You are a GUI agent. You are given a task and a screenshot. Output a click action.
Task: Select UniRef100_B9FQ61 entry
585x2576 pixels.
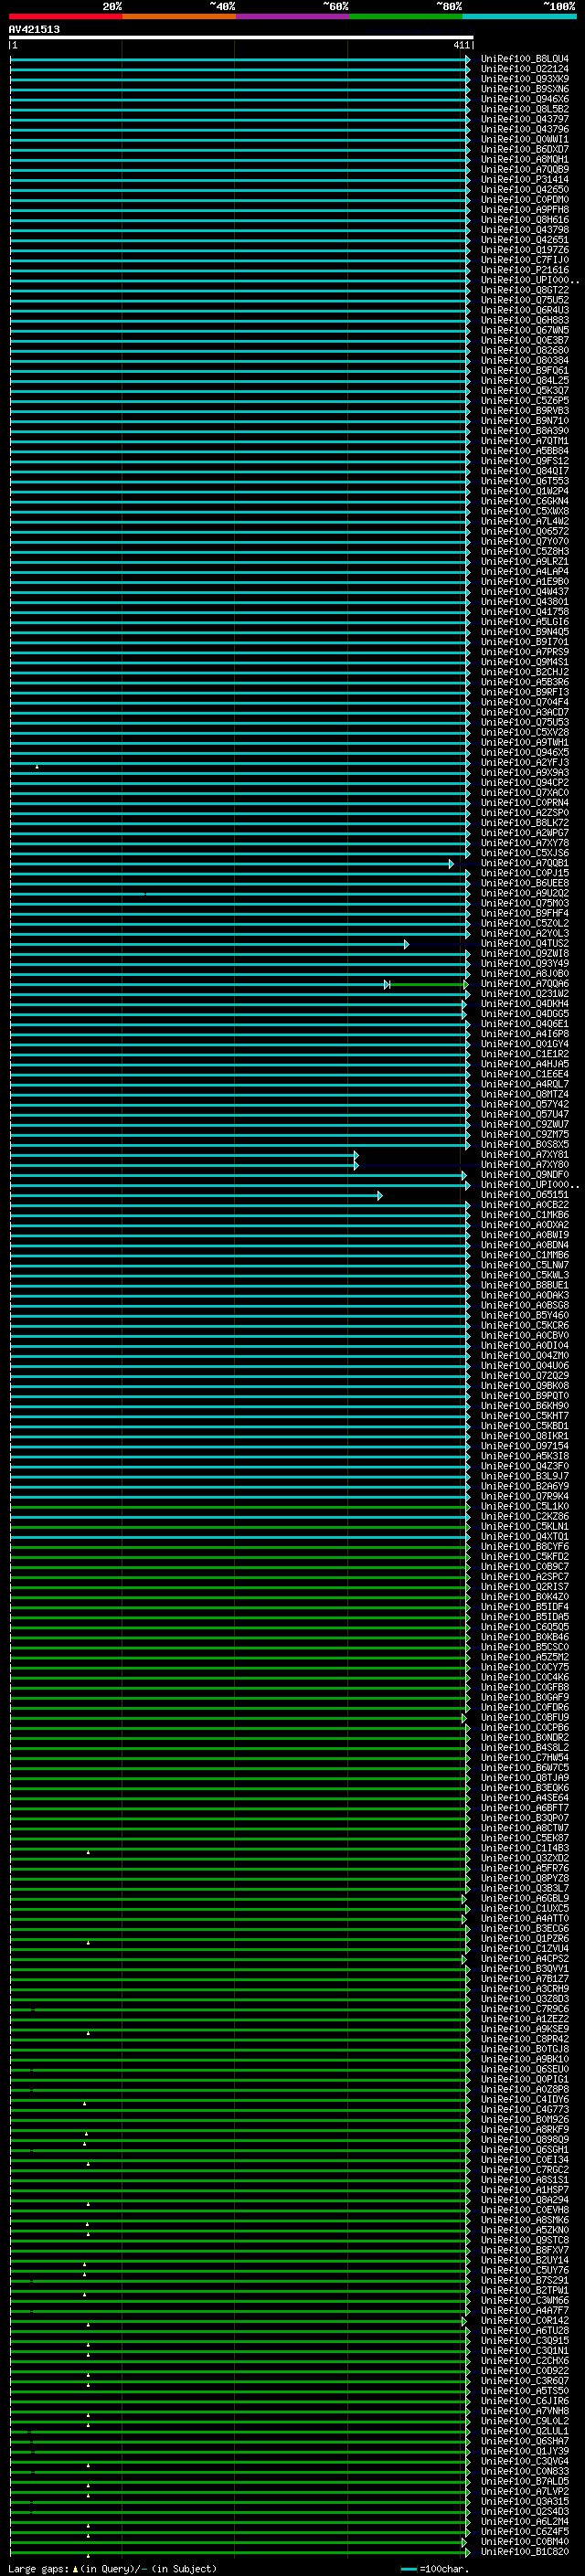click(x=524, y=370)
